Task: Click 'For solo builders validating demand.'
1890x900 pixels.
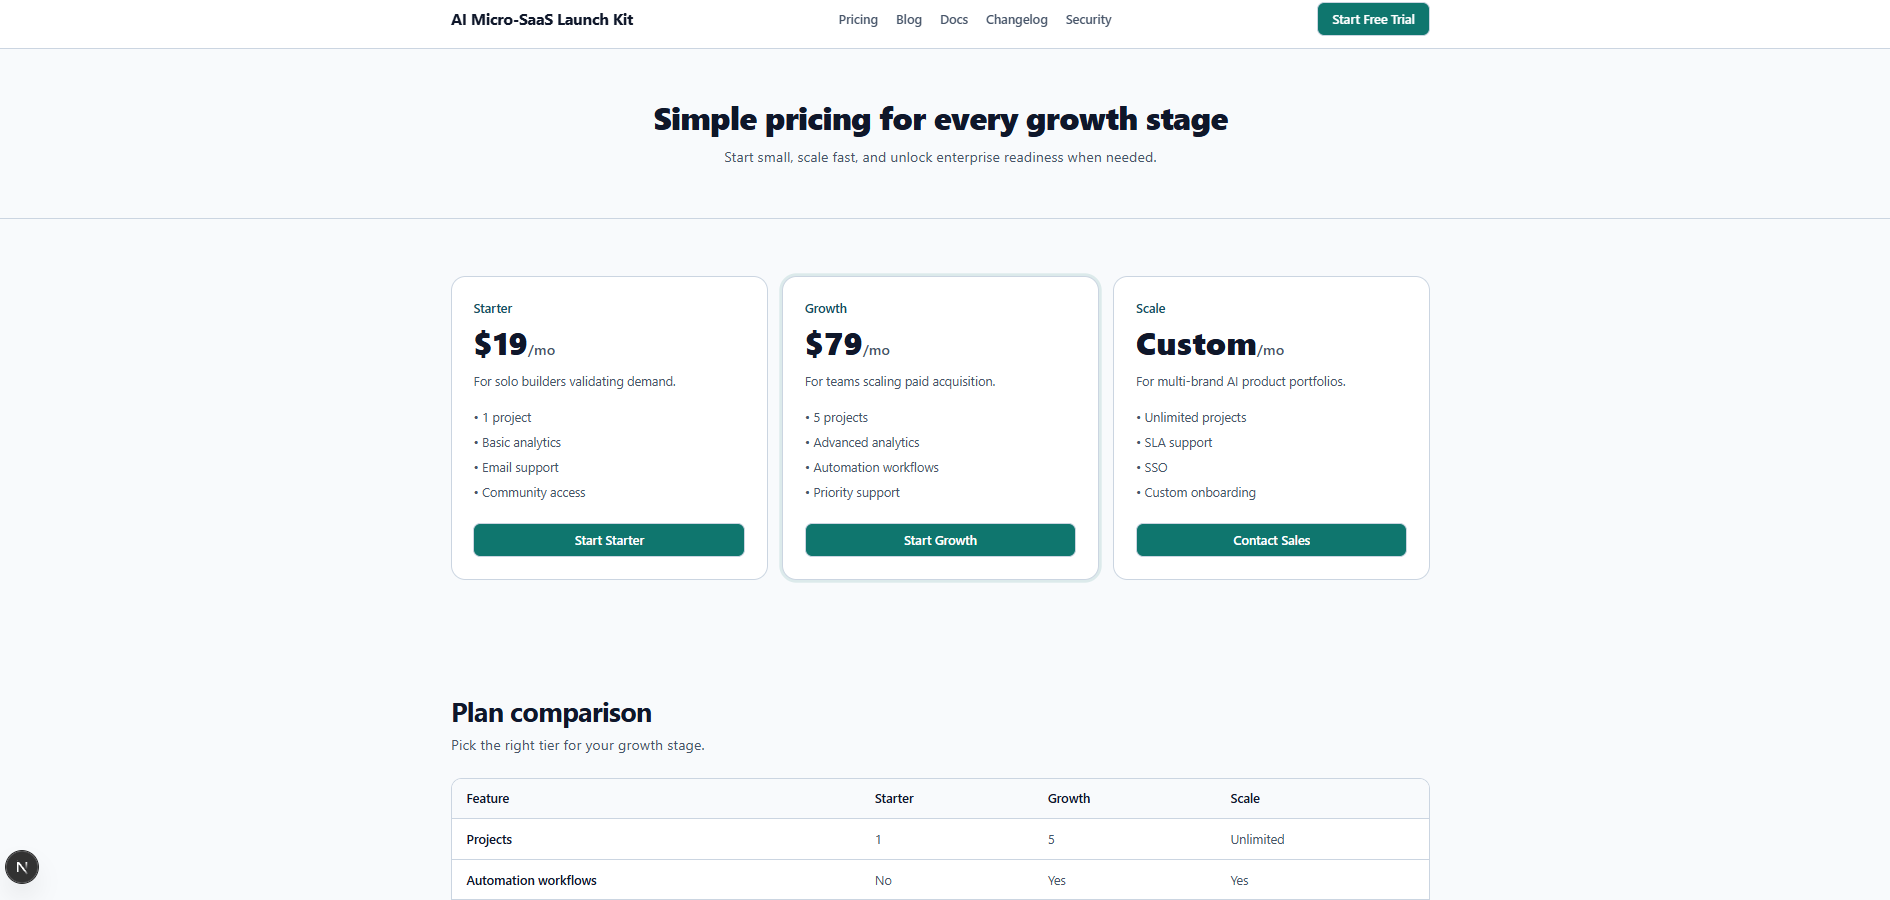Action: [x=575, y=382]
